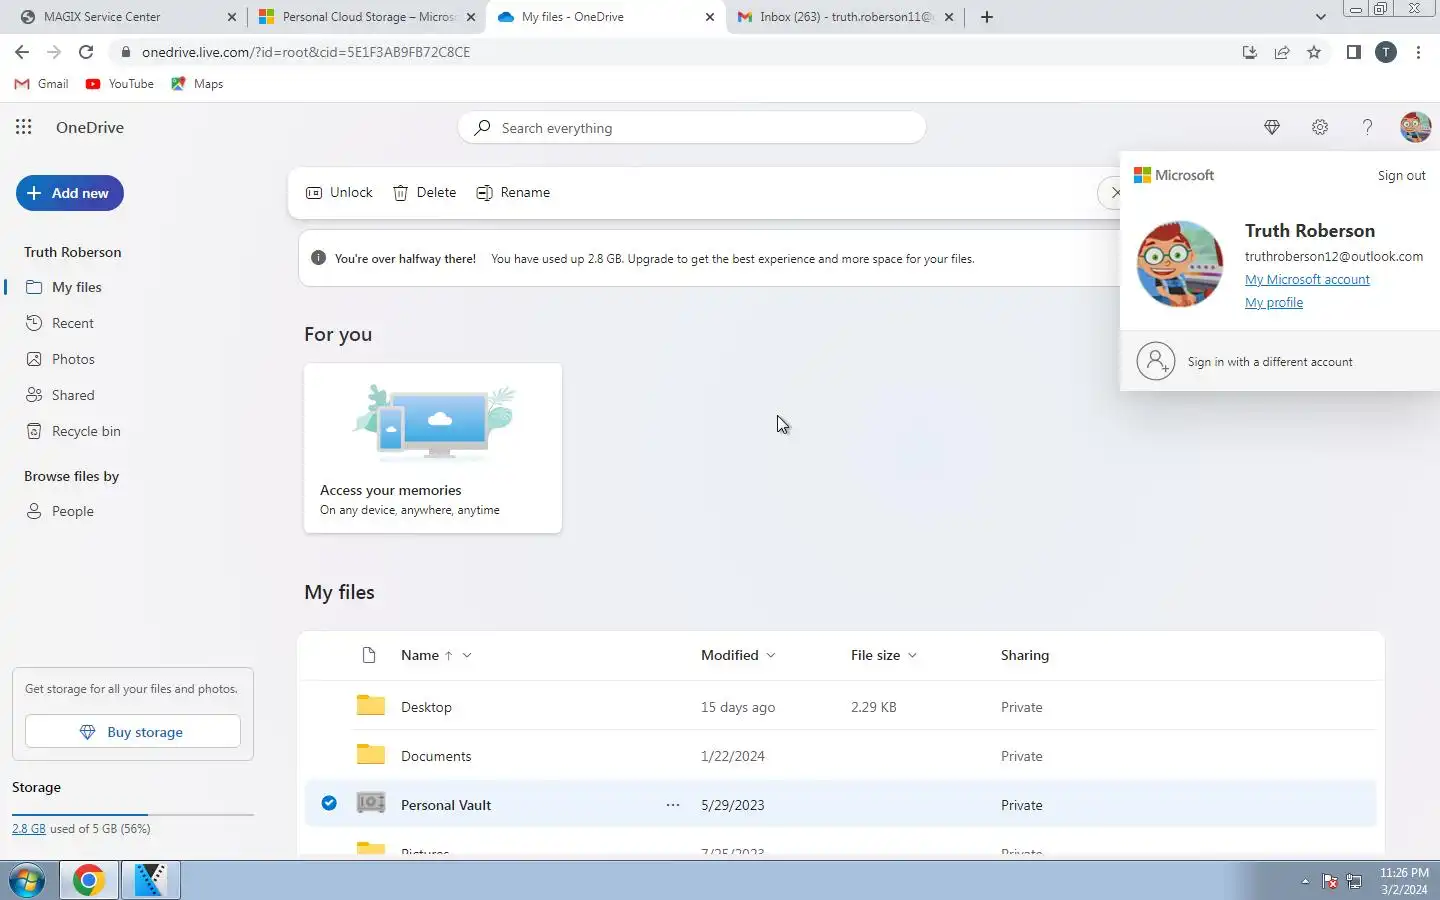Click the info icon in storage banner

tap(318, 258)
